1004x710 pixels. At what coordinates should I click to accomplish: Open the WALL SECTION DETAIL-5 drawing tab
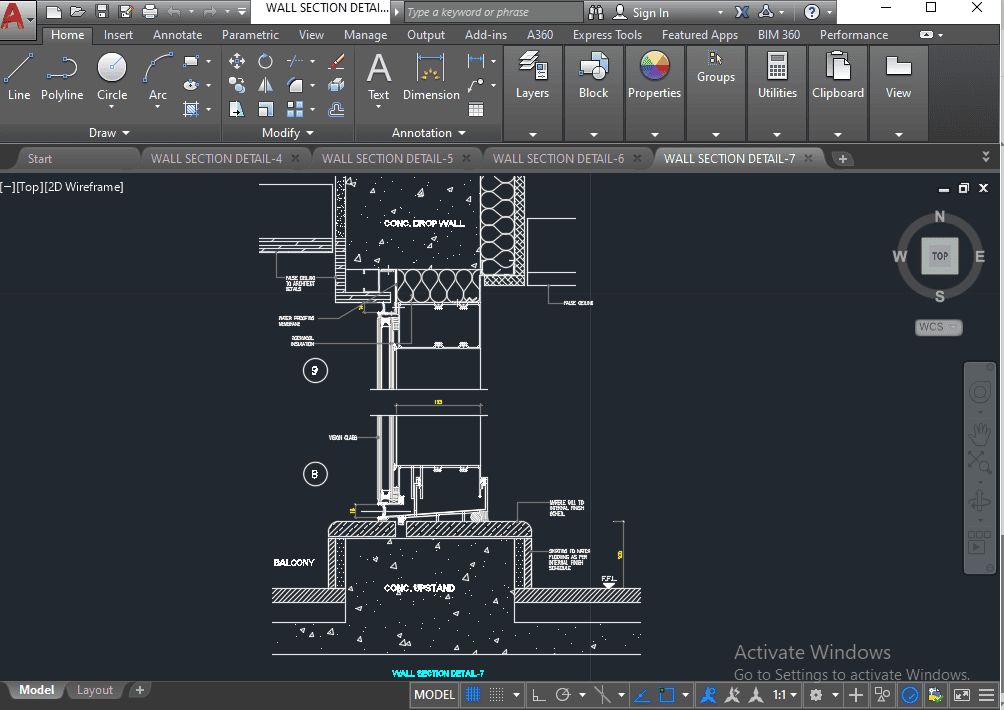(x=387, y=158)
